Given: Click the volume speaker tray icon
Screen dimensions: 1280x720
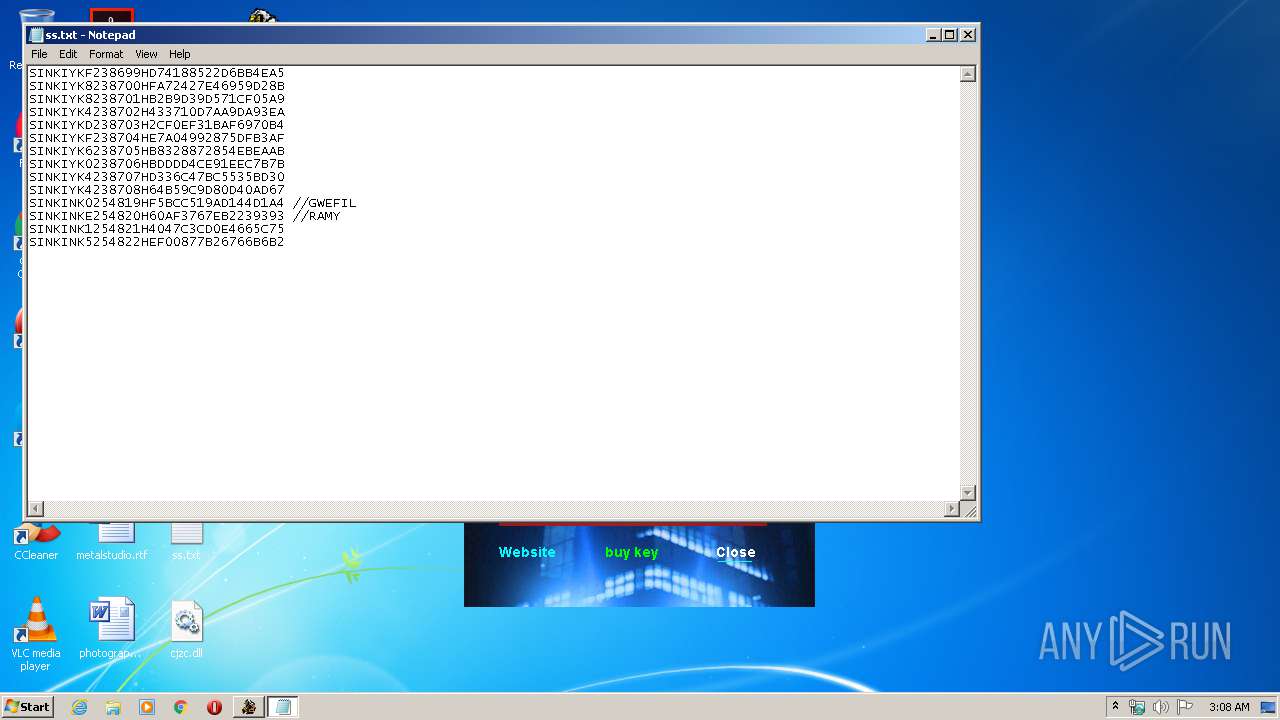Looking at the screenshot, I should (1161, 707).
